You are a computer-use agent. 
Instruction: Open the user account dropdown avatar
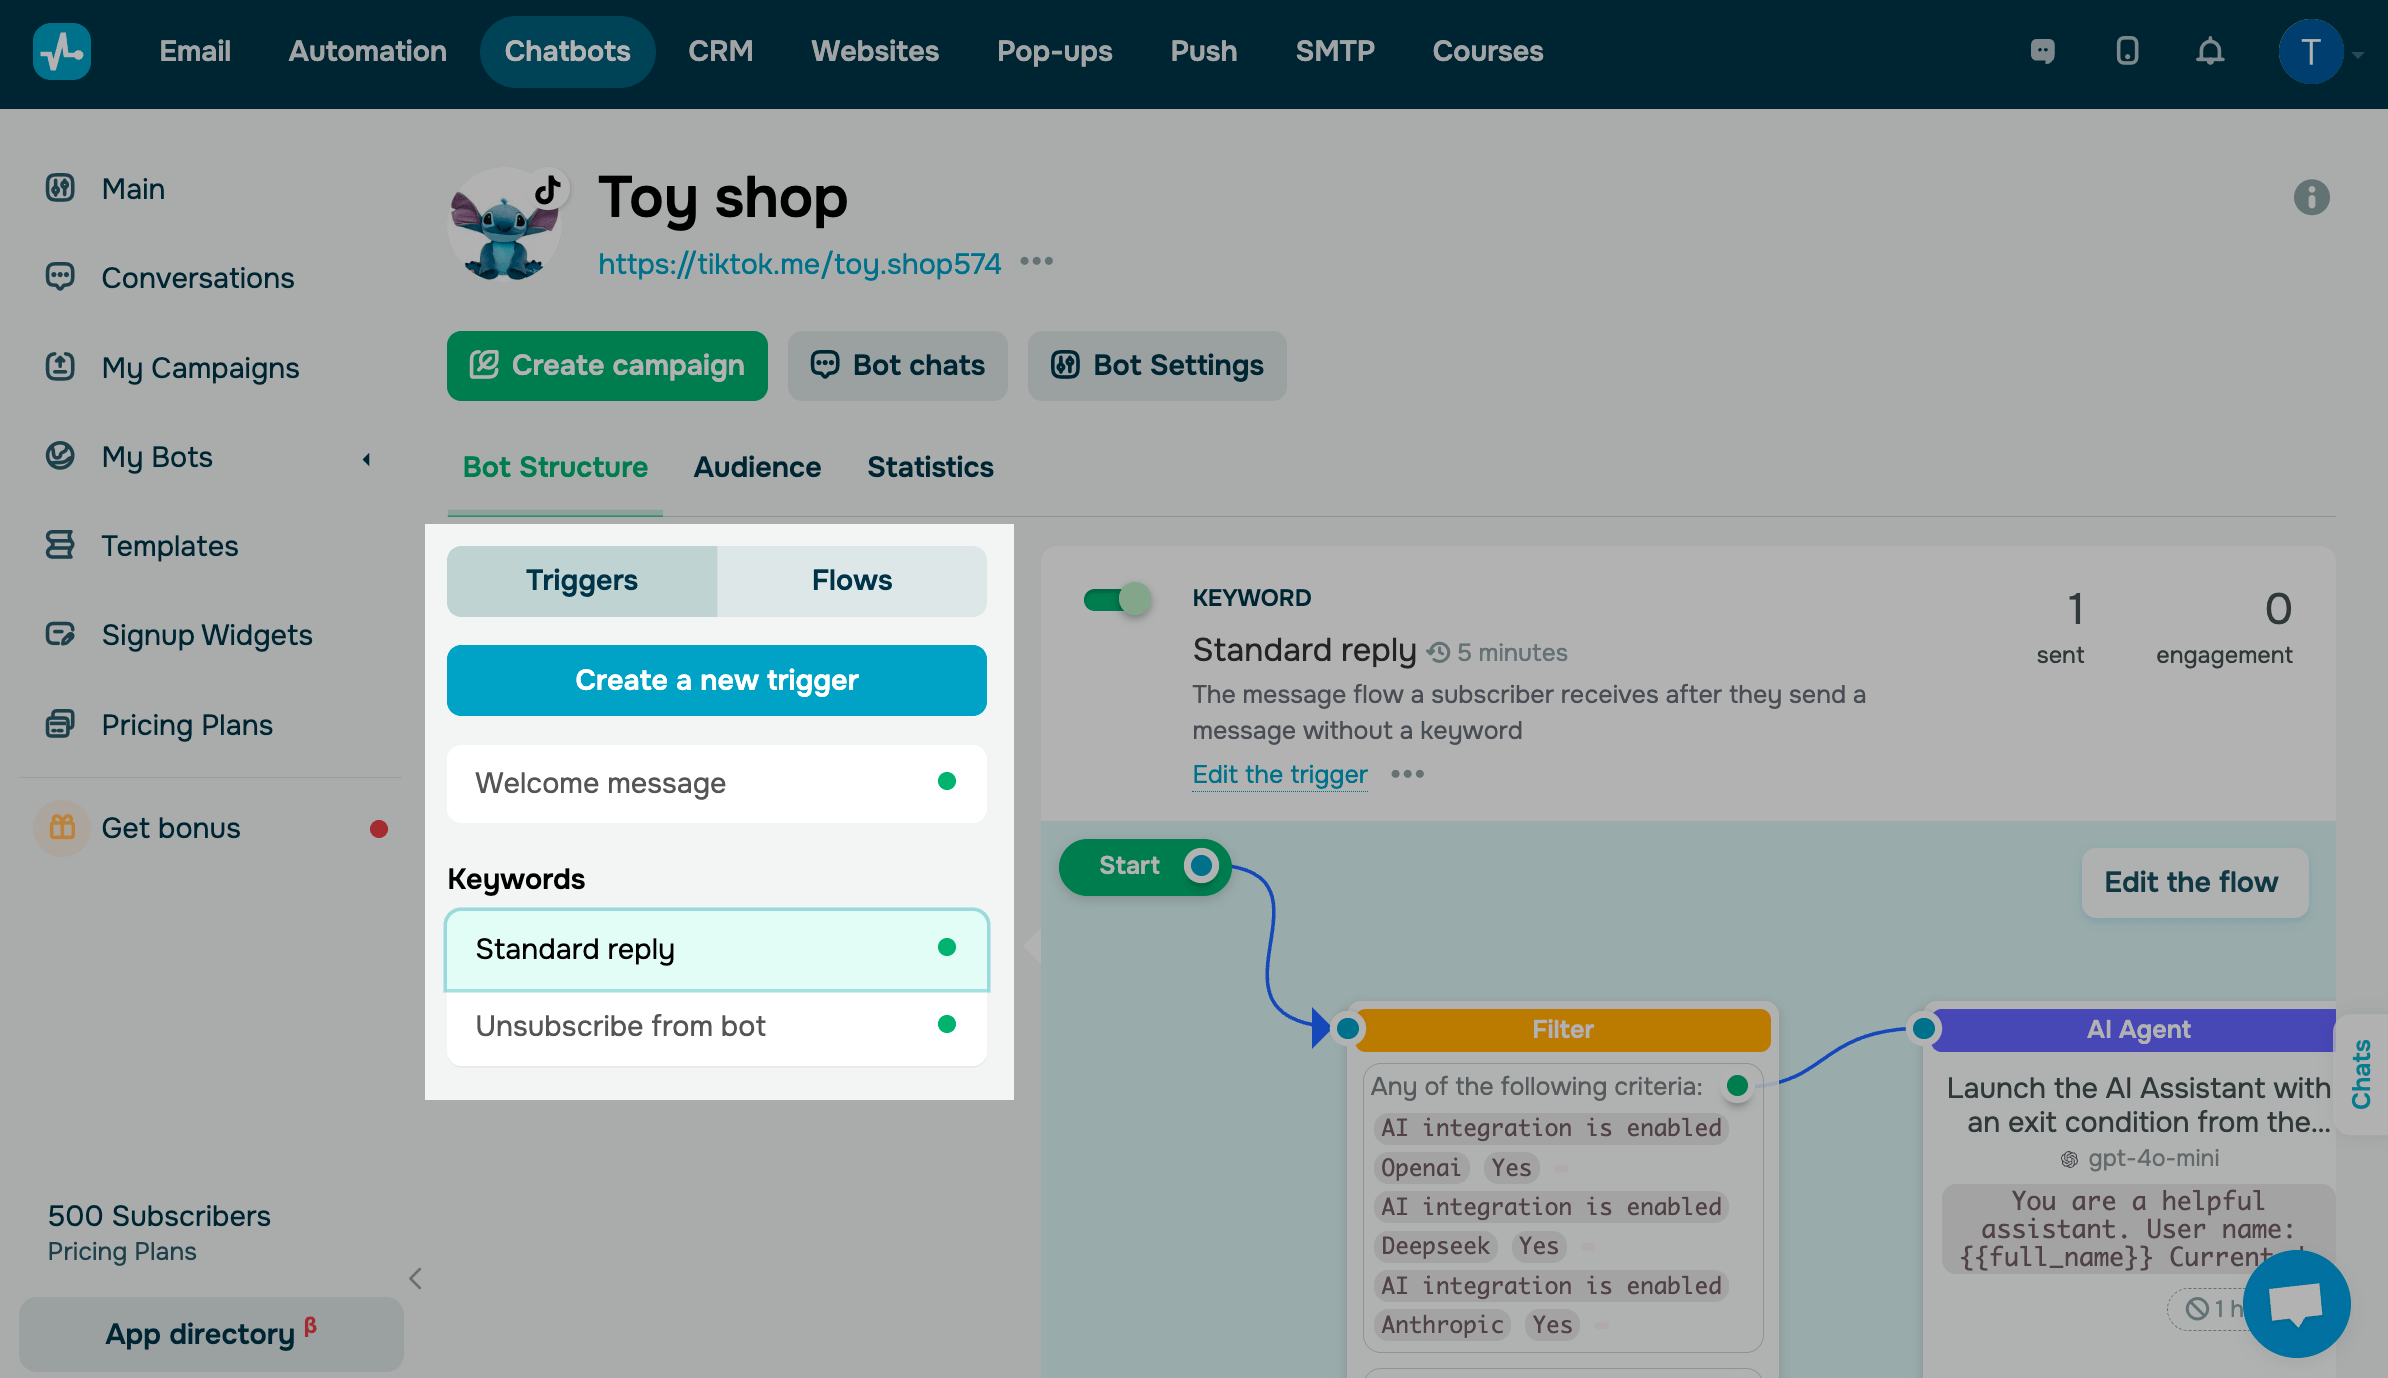(2310, 51)
